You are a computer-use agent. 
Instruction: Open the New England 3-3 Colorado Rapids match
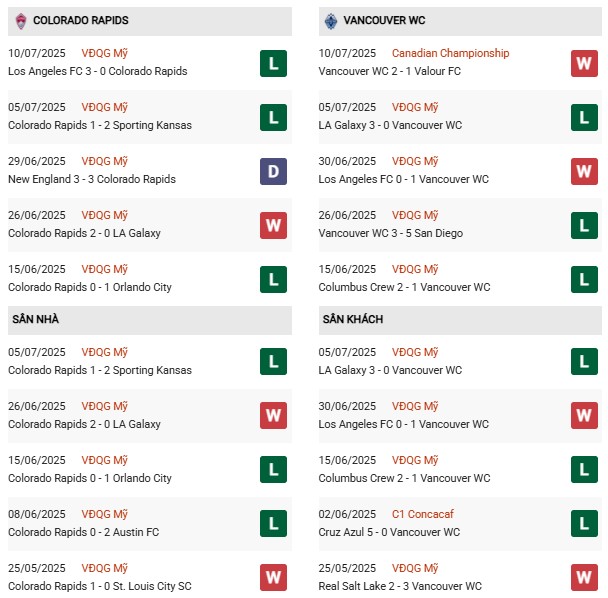click(x=92, y=179)
